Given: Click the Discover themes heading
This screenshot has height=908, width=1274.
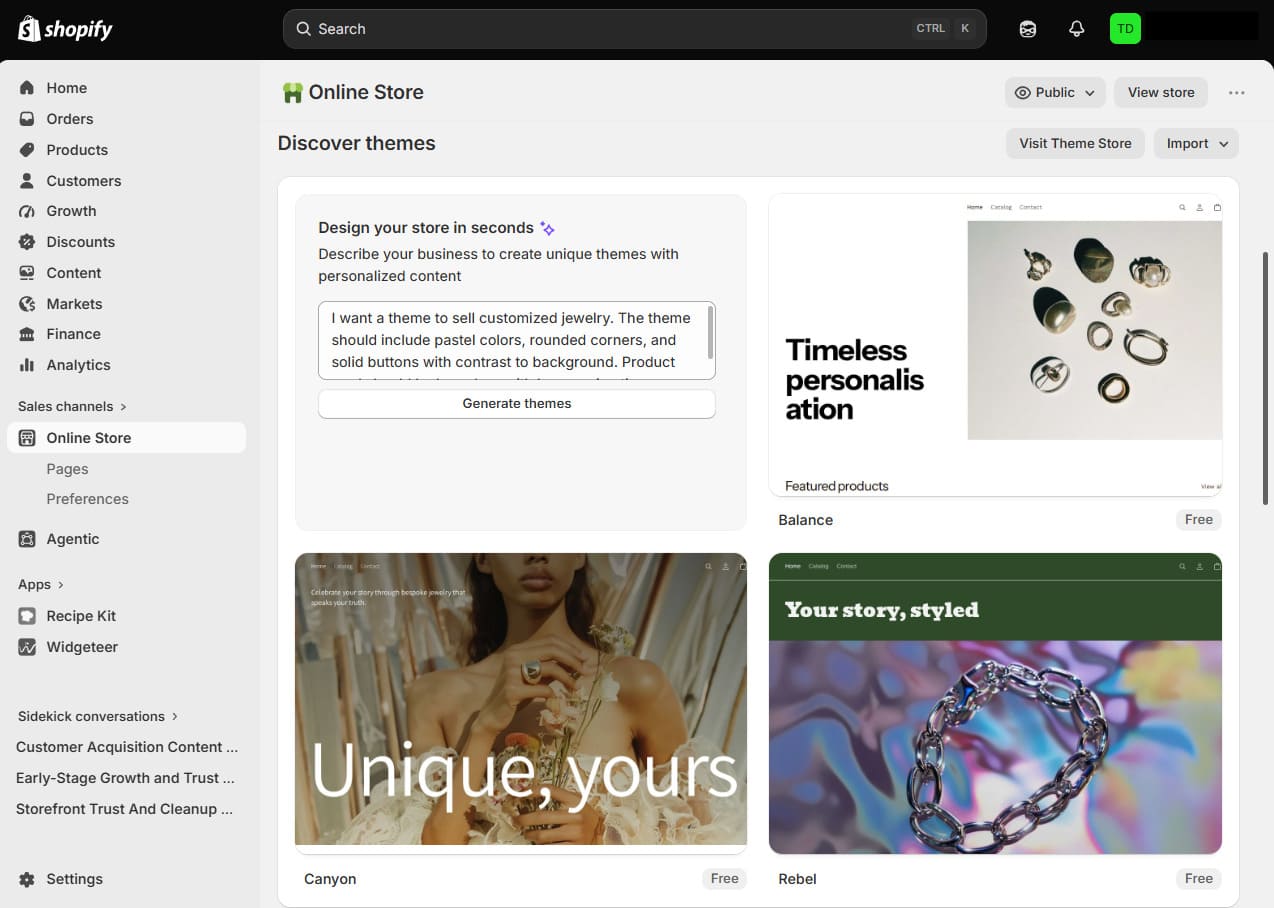Looking at the screenshot, I should click(357, 143).
